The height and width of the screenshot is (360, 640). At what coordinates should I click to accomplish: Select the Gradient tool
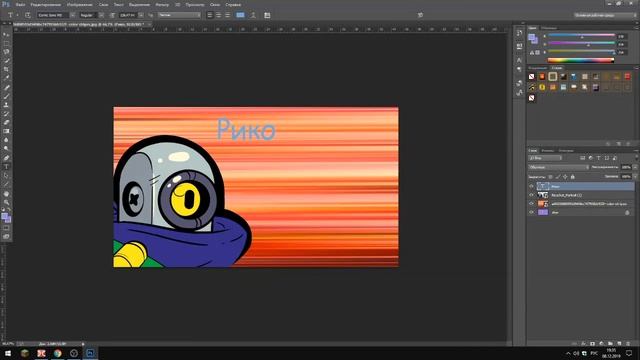pyautogui.click(x=6, y=131)
